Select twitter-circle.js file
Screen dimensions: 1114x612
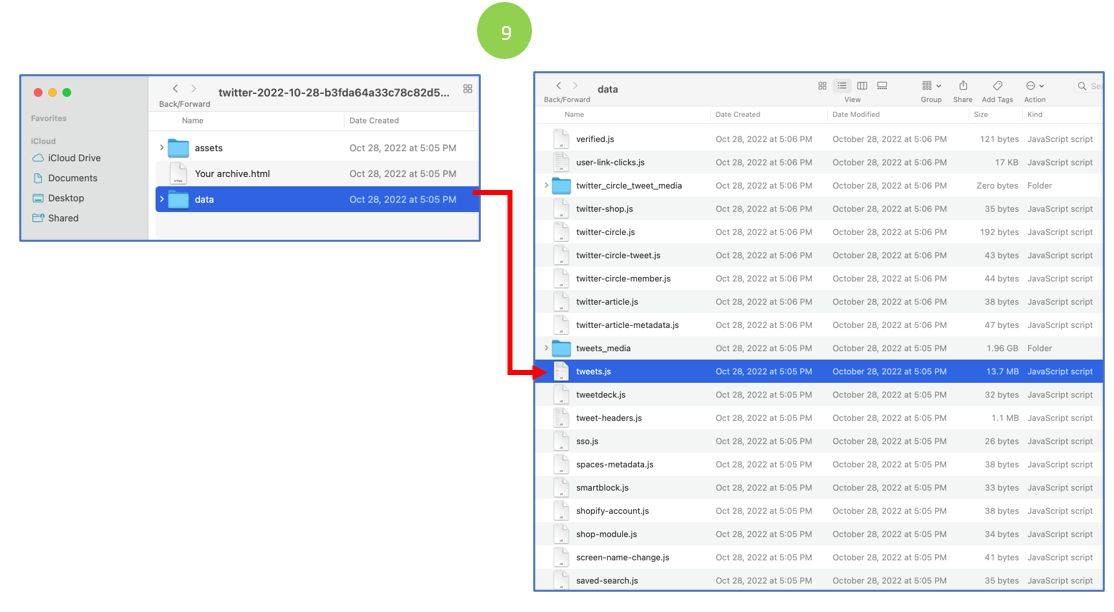pos(819,232)
